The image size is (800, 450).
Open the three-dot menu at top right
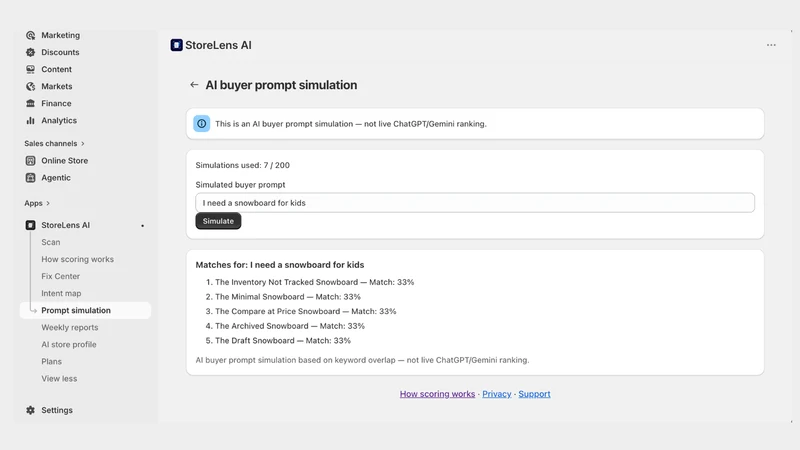click(x=771, y=45)
